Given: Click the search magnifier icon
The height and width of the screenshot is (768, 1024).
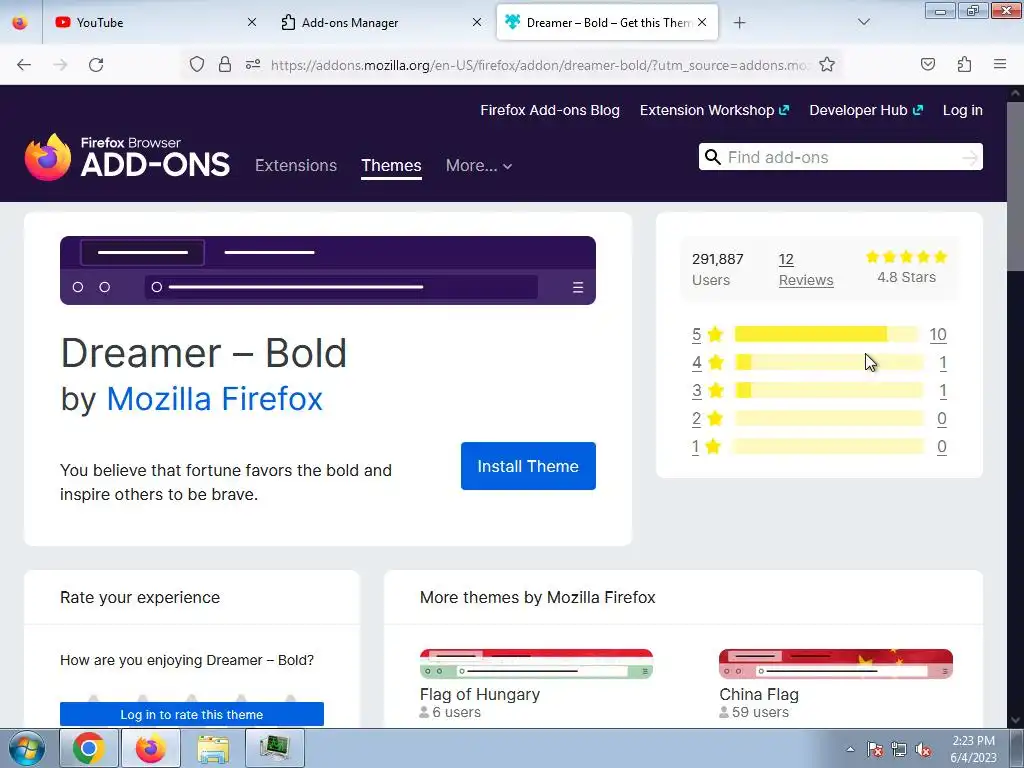Looking at the screenshot, I should [x=713, y=157].
